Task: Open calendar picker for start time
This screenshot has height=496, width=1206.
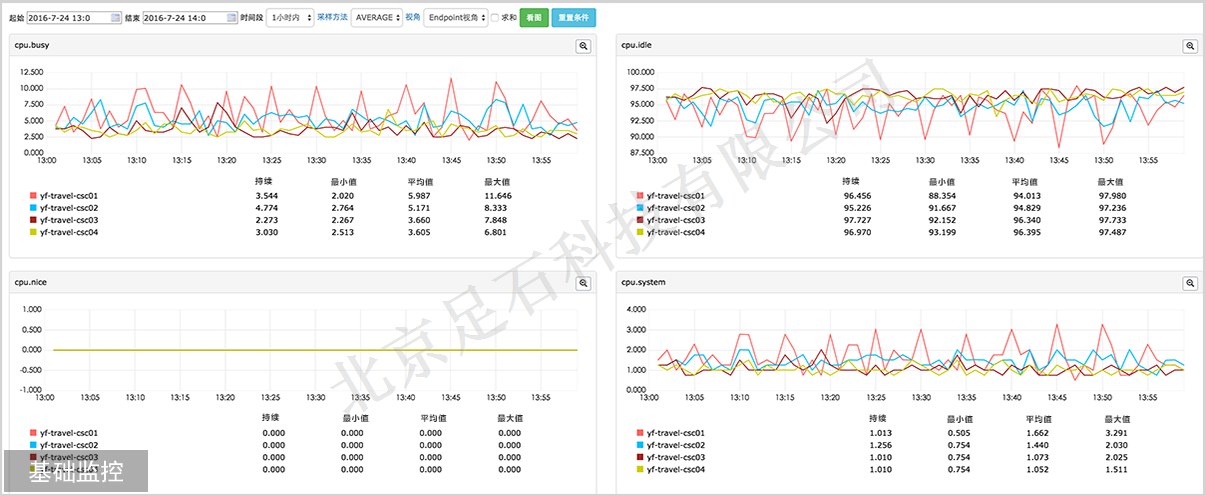Action: [x=117, y=18]
